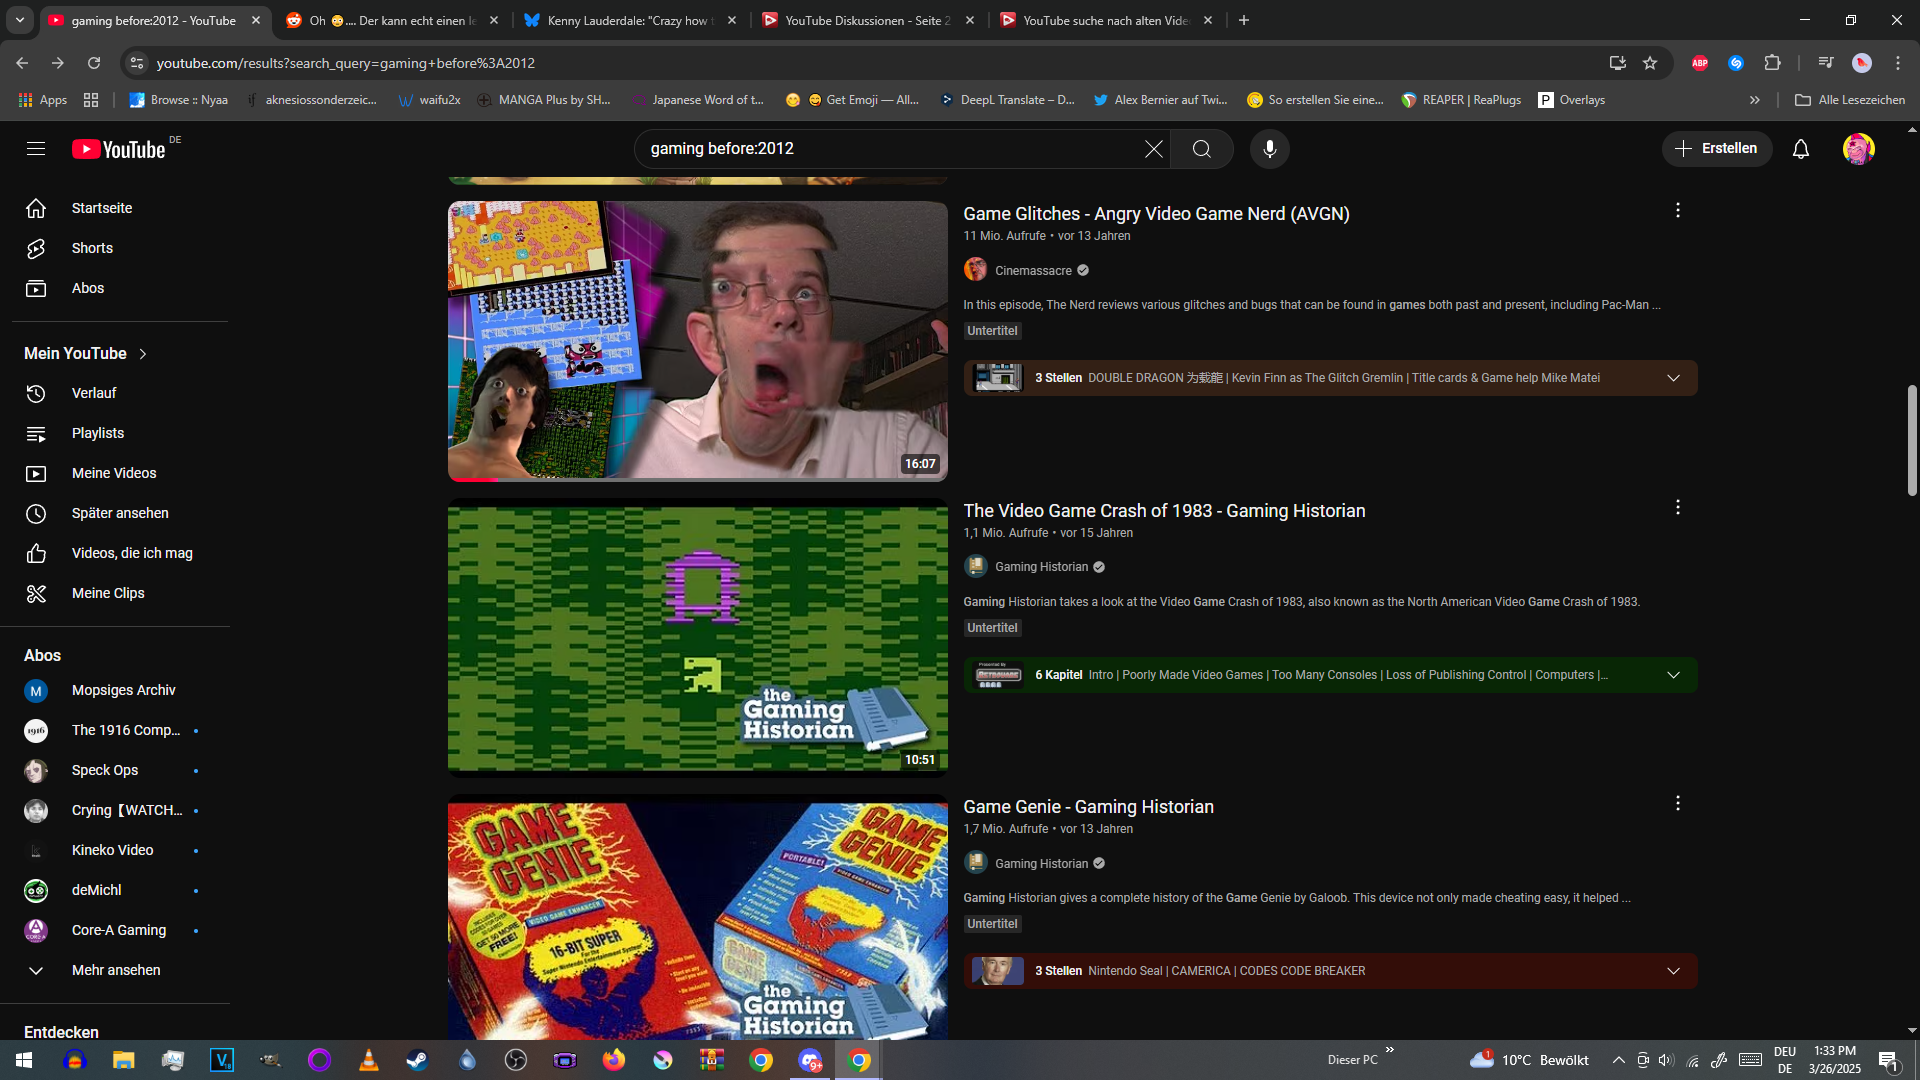The height and width of the screenshot is (1080, 1920).
Task: Click the Erstellen create button
Action: pyautogui.click(x=1716, y=149)
